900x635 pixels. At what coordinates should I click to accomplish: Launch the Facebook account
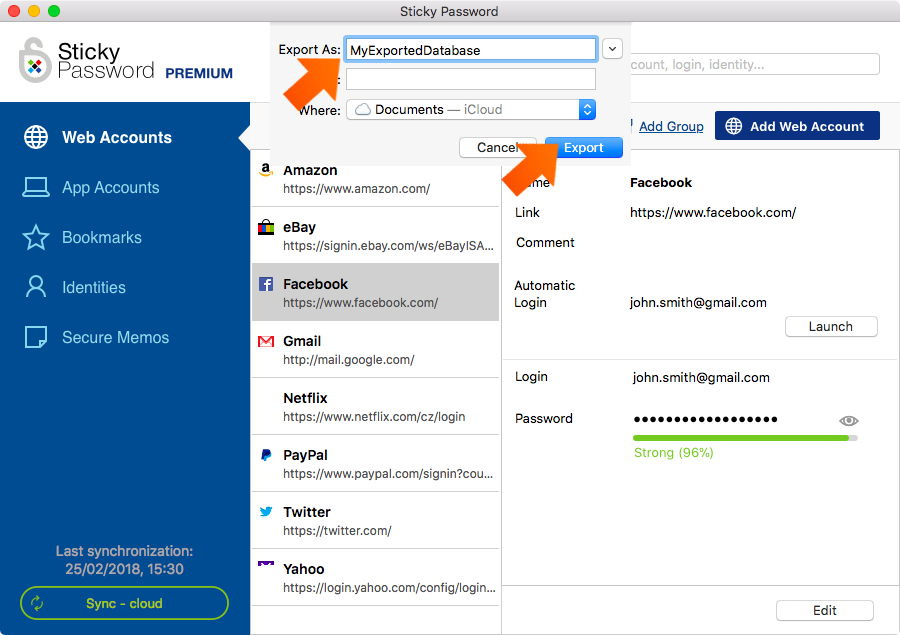(831, 326)
